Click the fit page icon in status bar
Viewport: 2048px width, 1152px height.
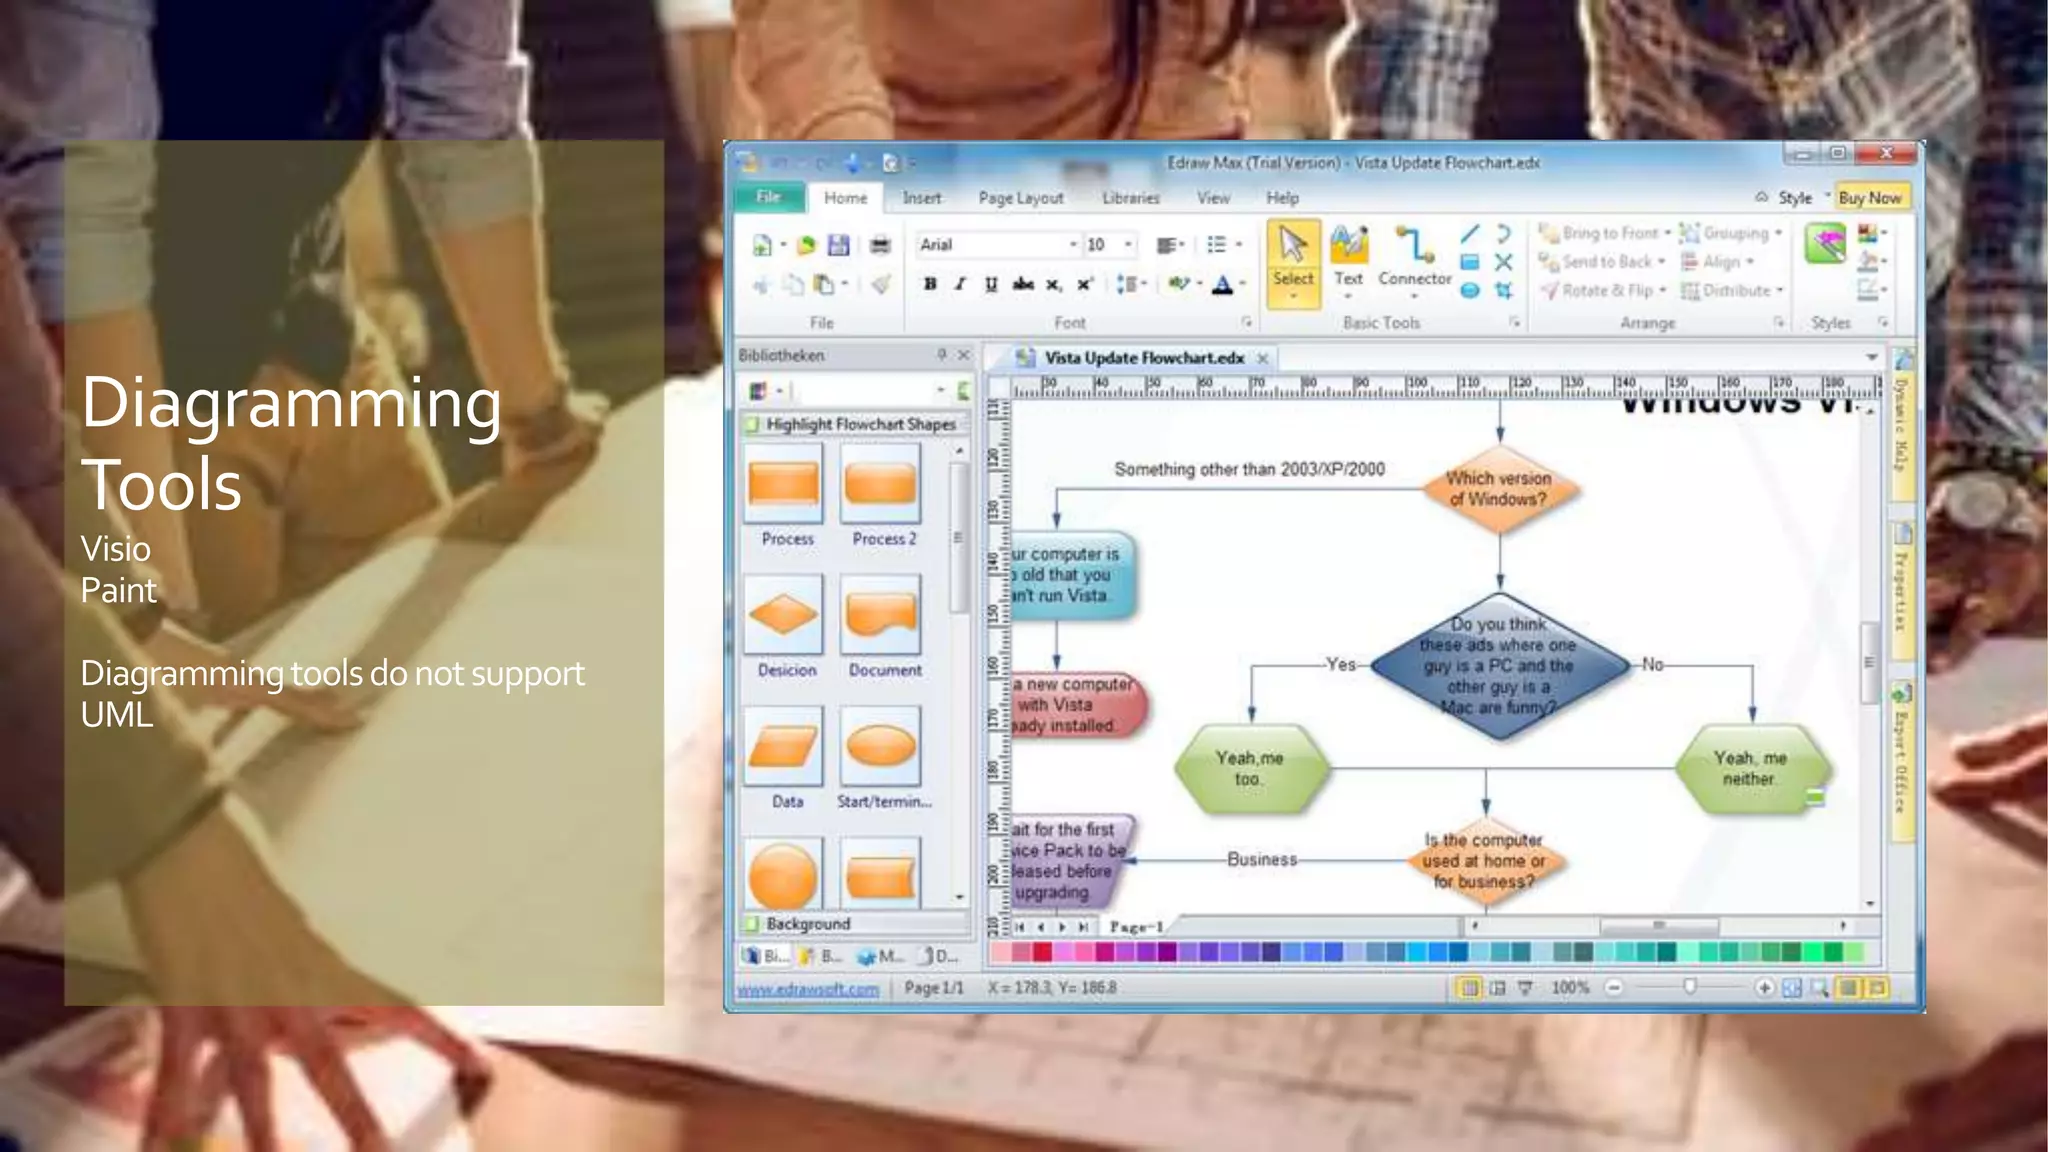tap(1792, 988)
